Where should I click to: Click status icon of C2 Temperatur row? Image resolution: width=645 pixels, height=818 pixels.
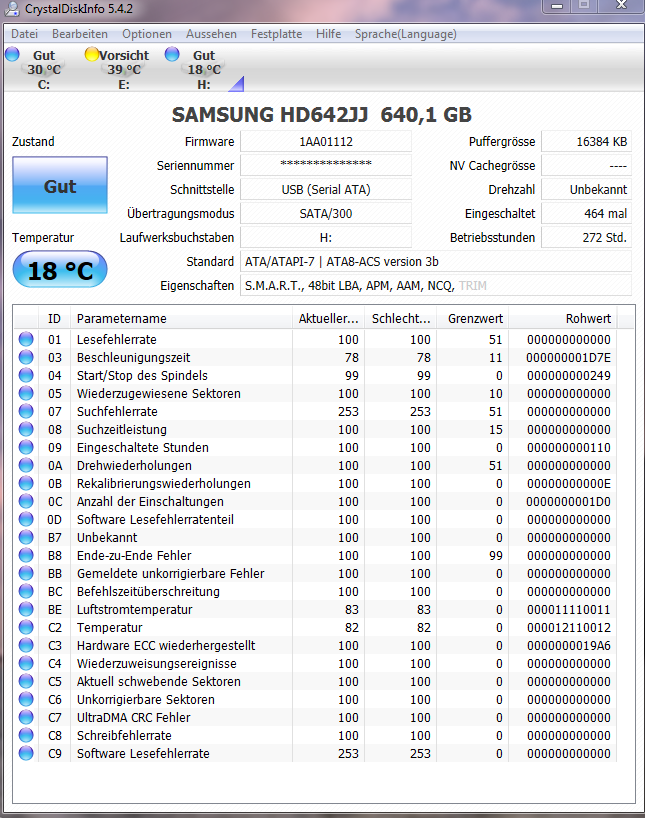[26, 627]
